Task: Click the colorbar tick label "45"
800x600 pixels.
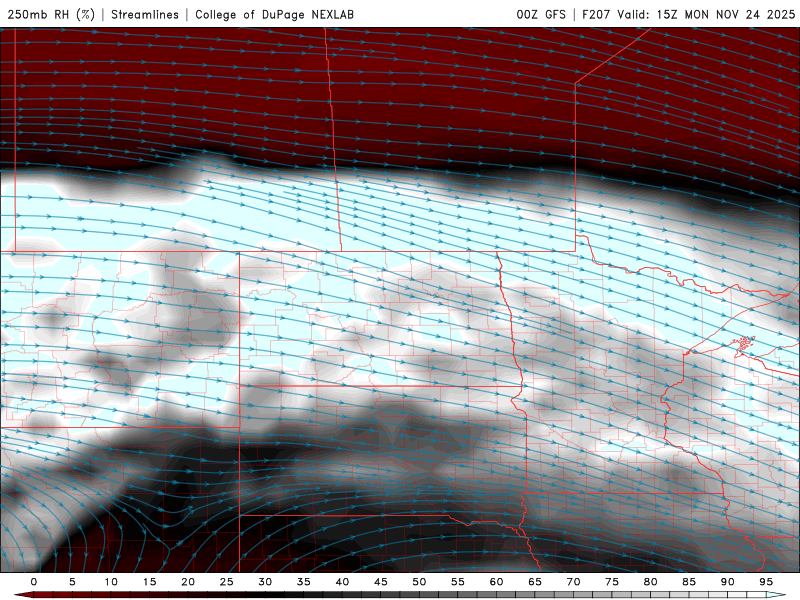Action: [x=381, y=582]
